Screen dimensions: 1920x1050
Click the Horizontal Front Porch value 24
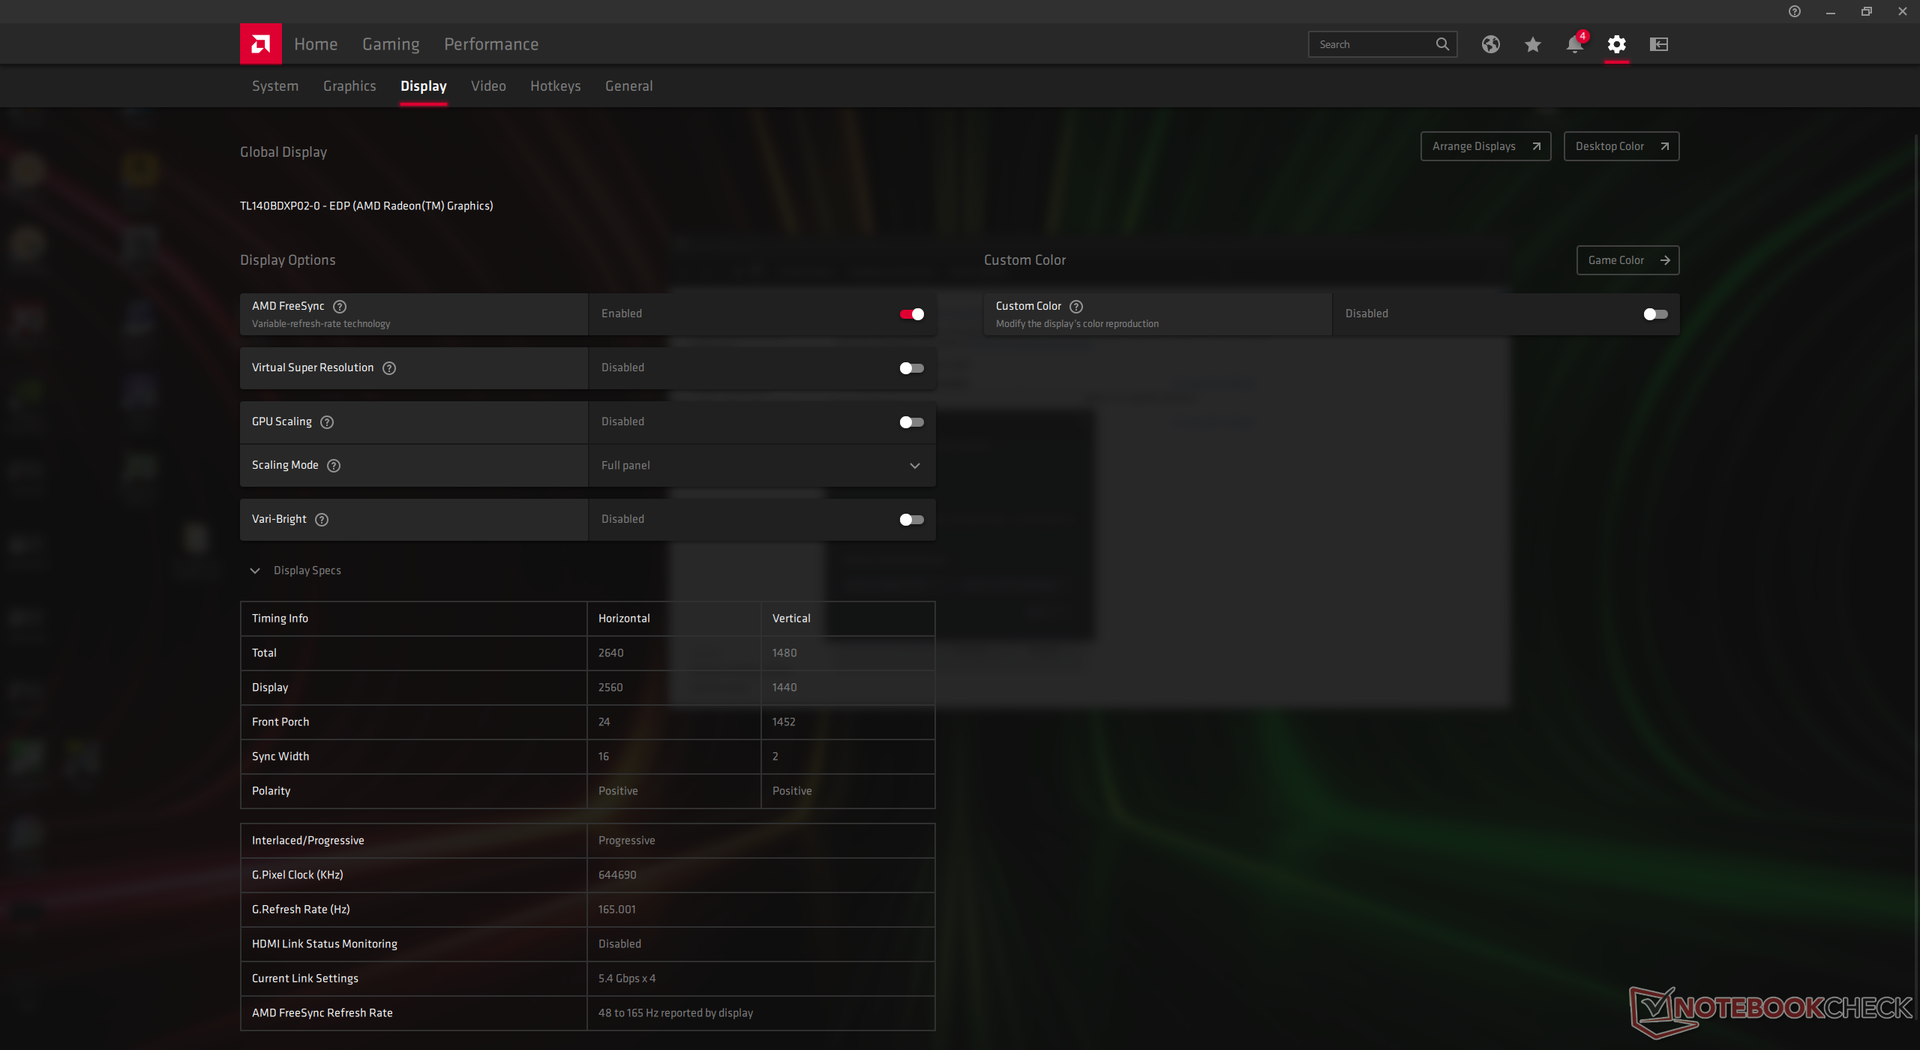point(604,722)
